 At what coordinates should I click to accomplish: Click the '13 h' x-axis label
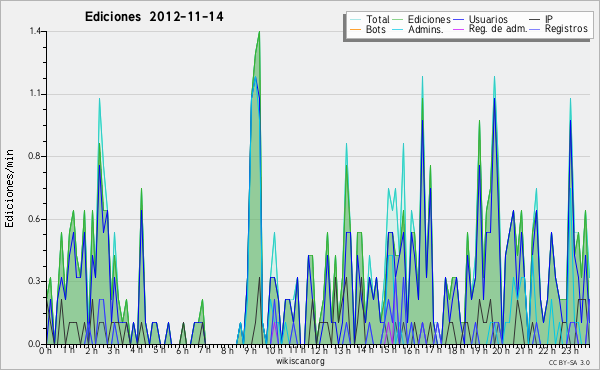(x=342, y=351)
